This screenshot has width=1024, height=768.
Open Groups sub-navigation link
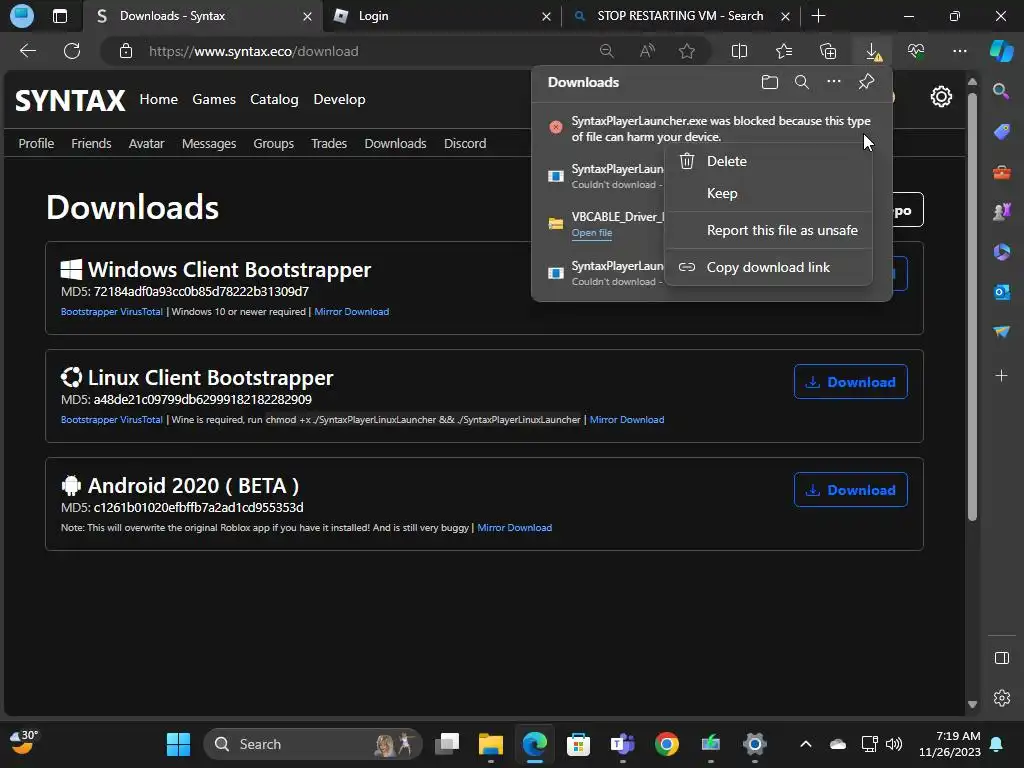274,144
